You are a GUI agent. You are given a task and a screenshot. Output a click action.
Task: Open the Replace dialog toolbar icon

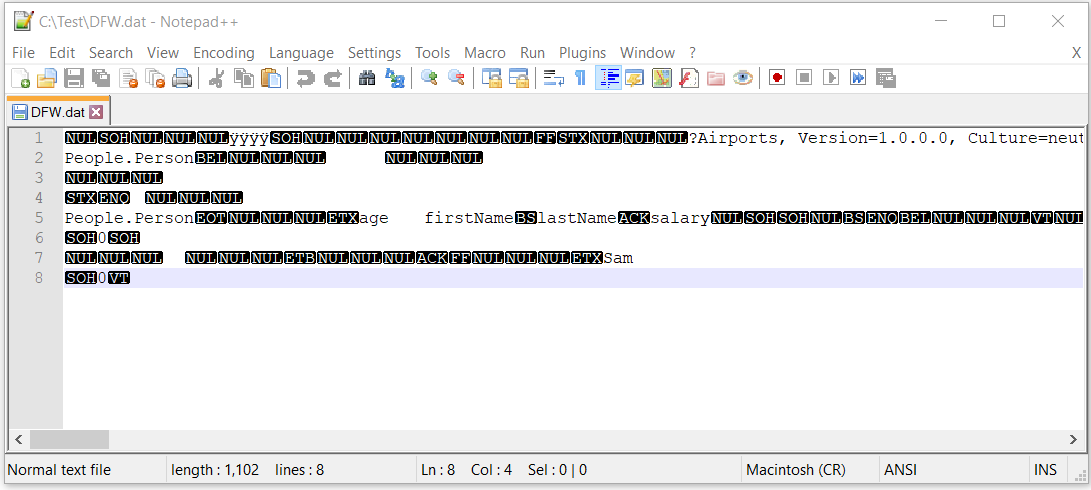click(395, 78)
